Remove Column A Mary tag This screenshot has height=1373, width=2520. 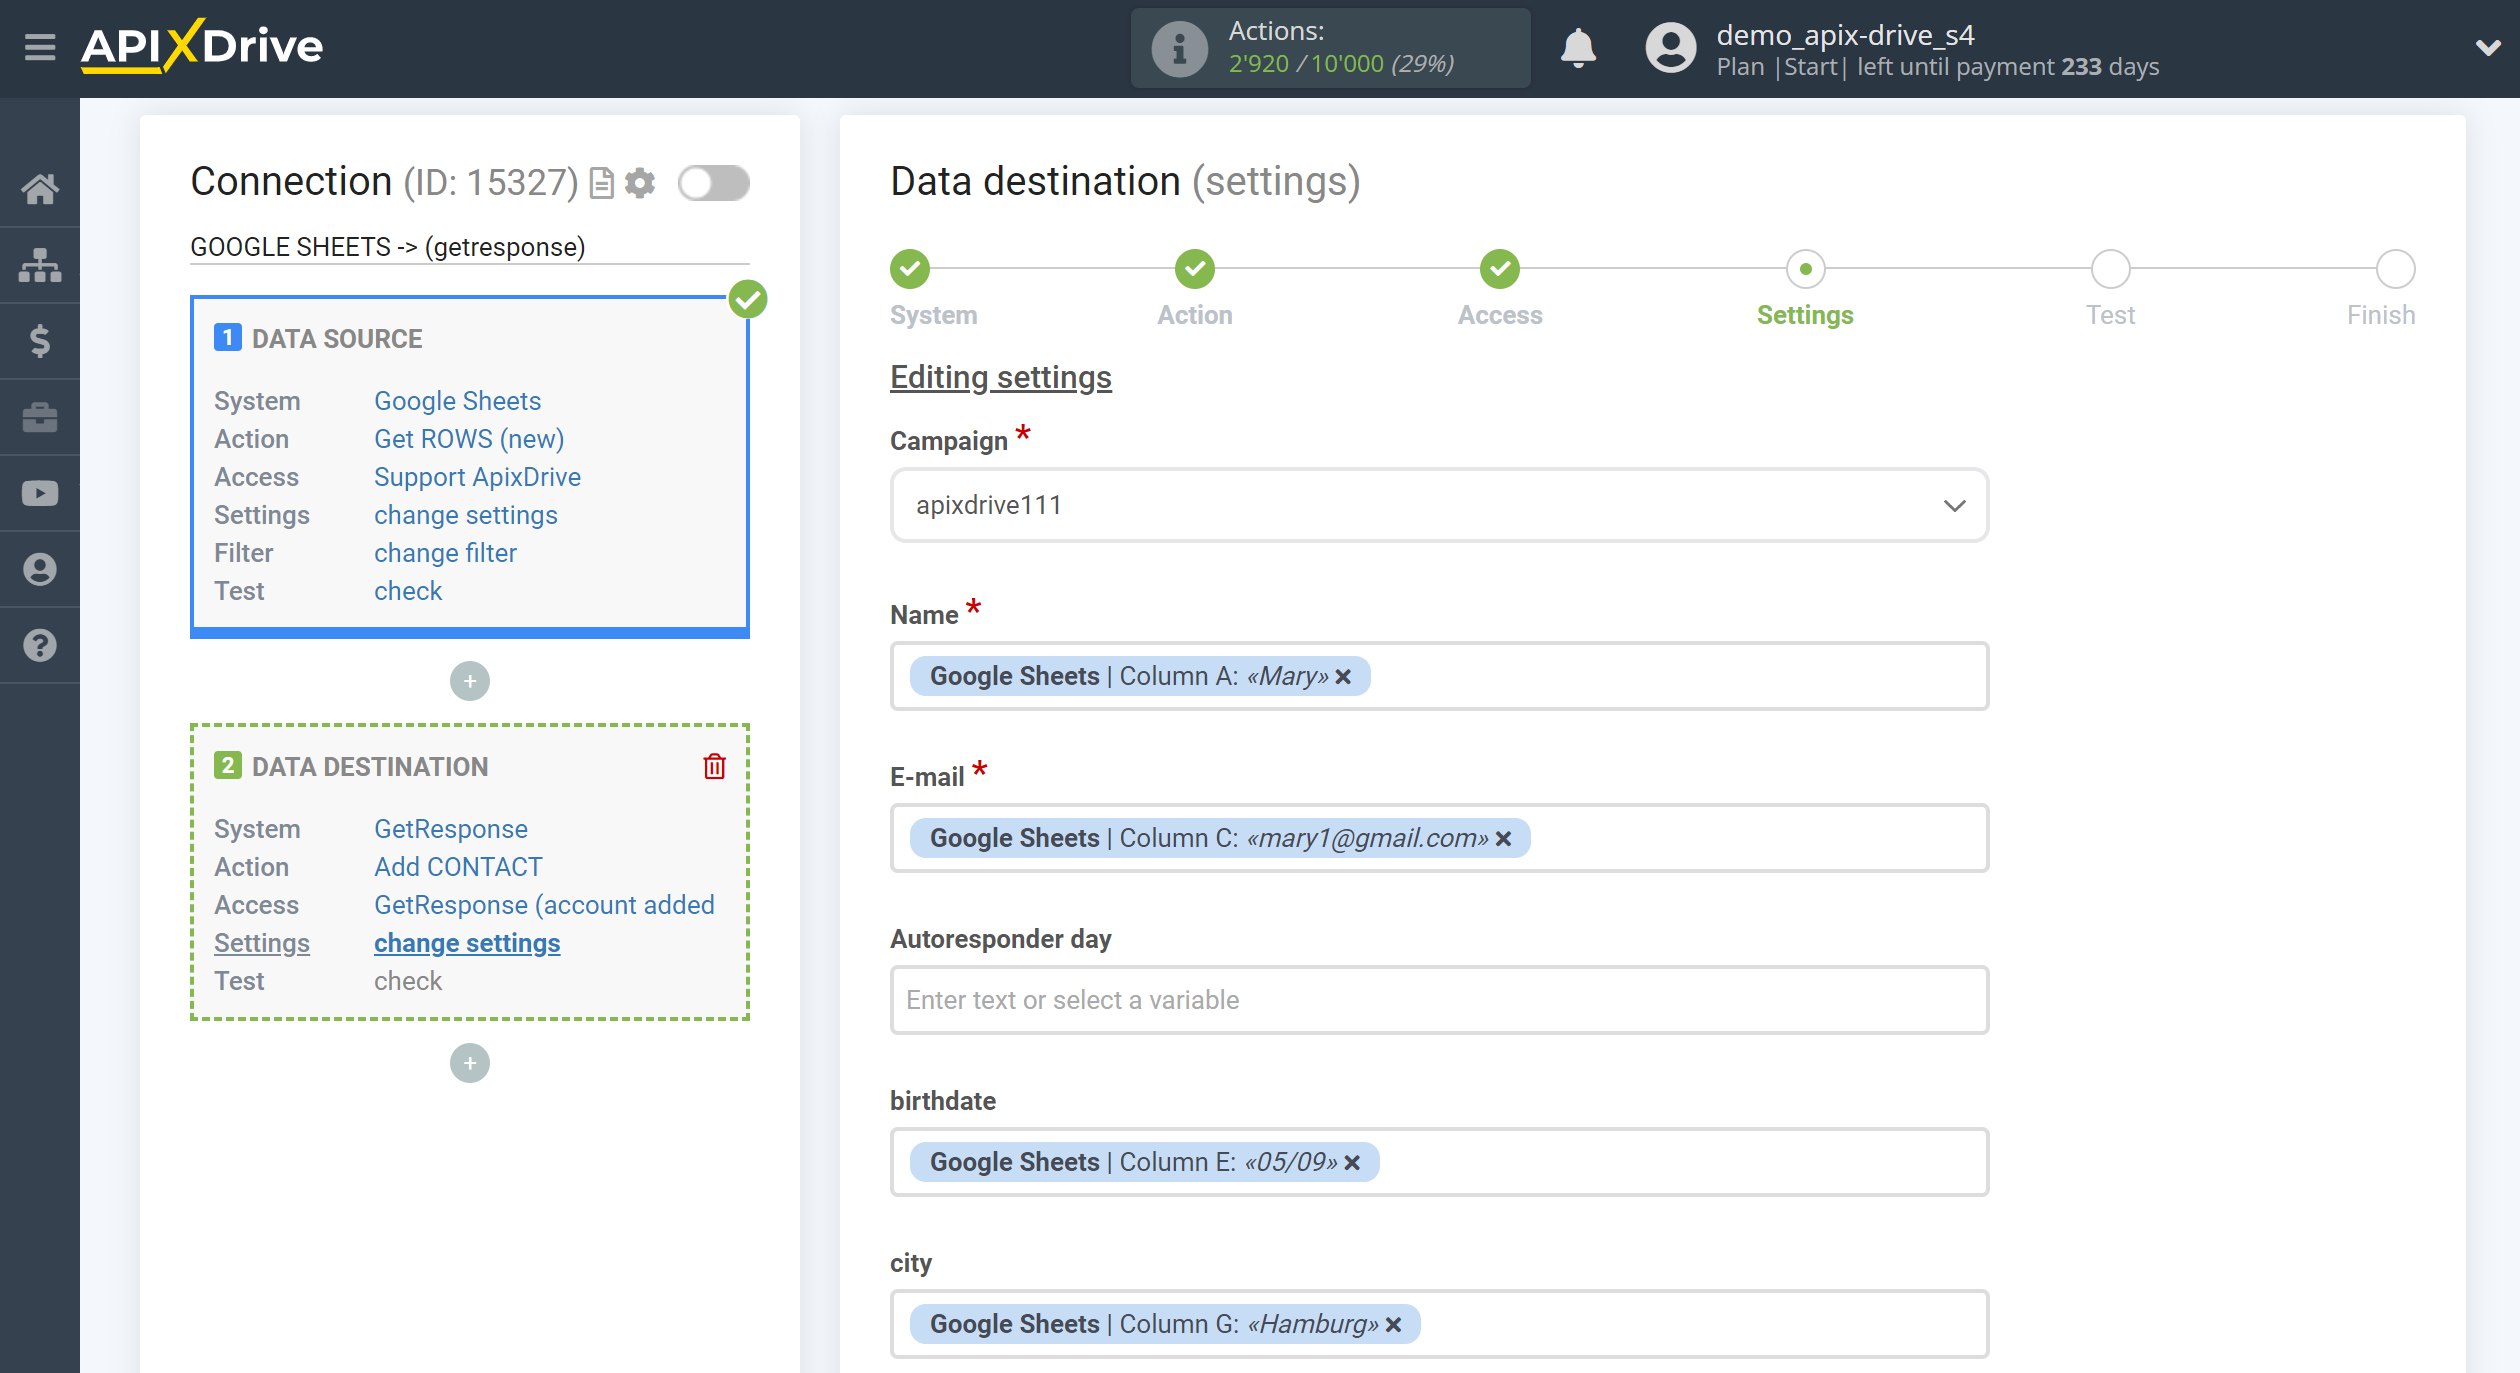point(1343,677)
